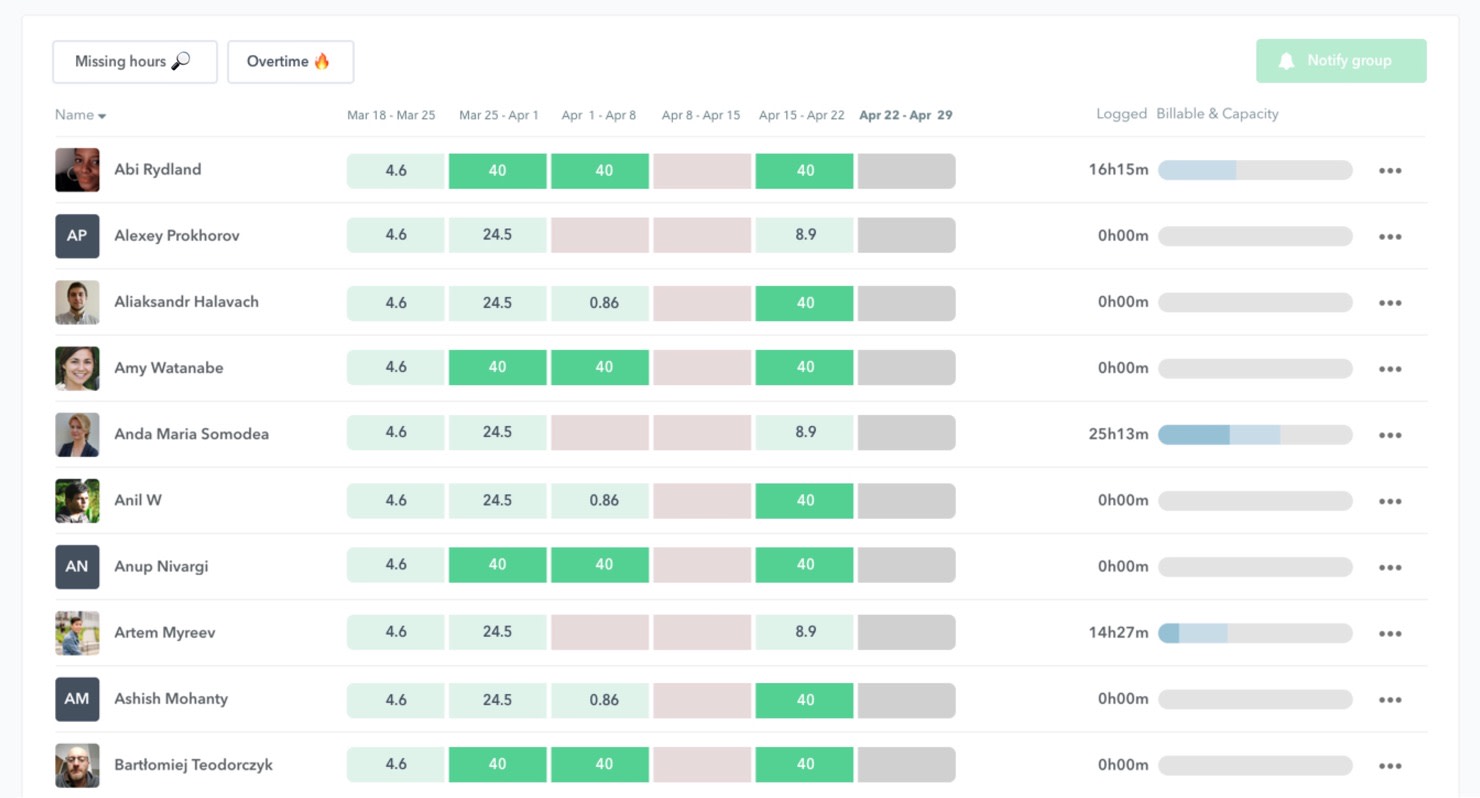Click Anda Maria Somodea's capacity progress bar
This screenshot has height=798, width=1480.
click(x=1255, y=434)
